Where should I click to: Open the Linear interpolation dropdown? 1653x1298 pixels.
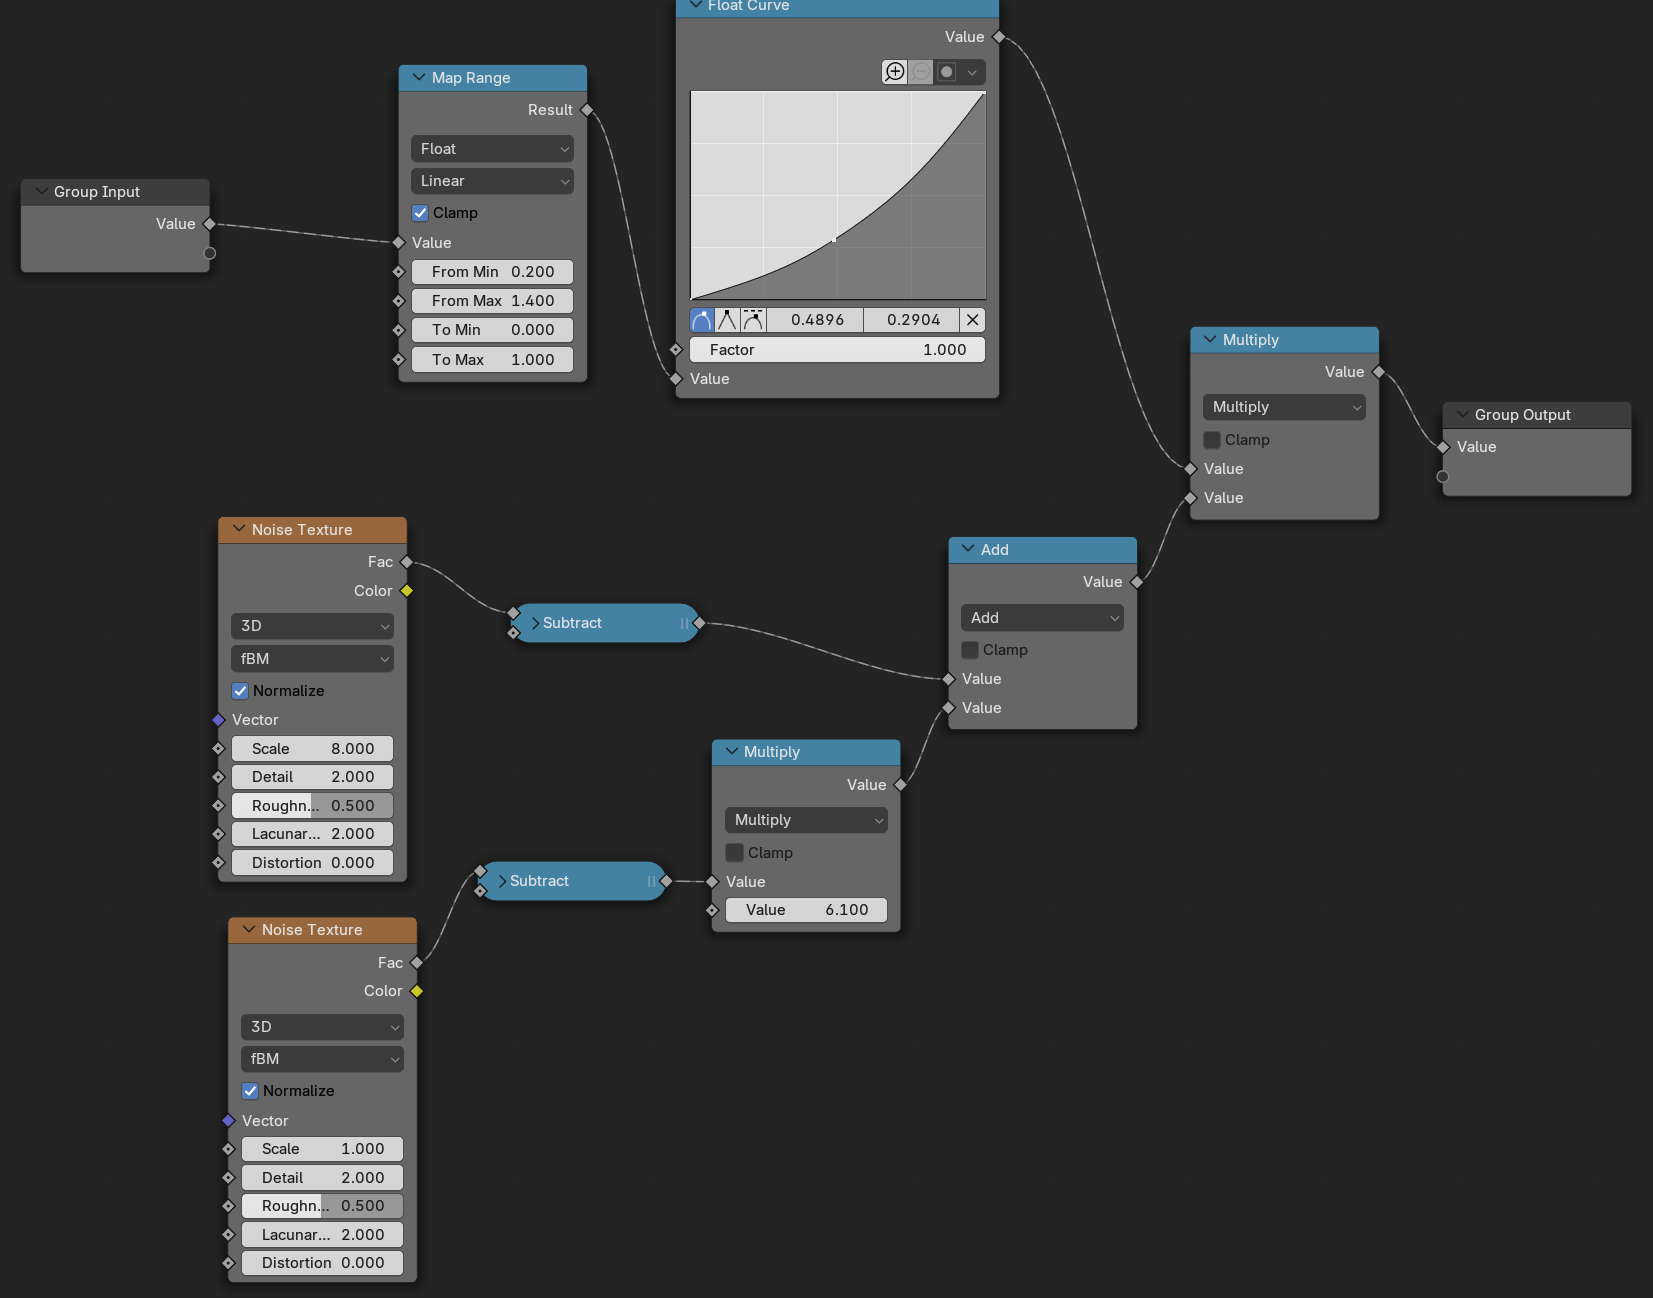[492, 181]
